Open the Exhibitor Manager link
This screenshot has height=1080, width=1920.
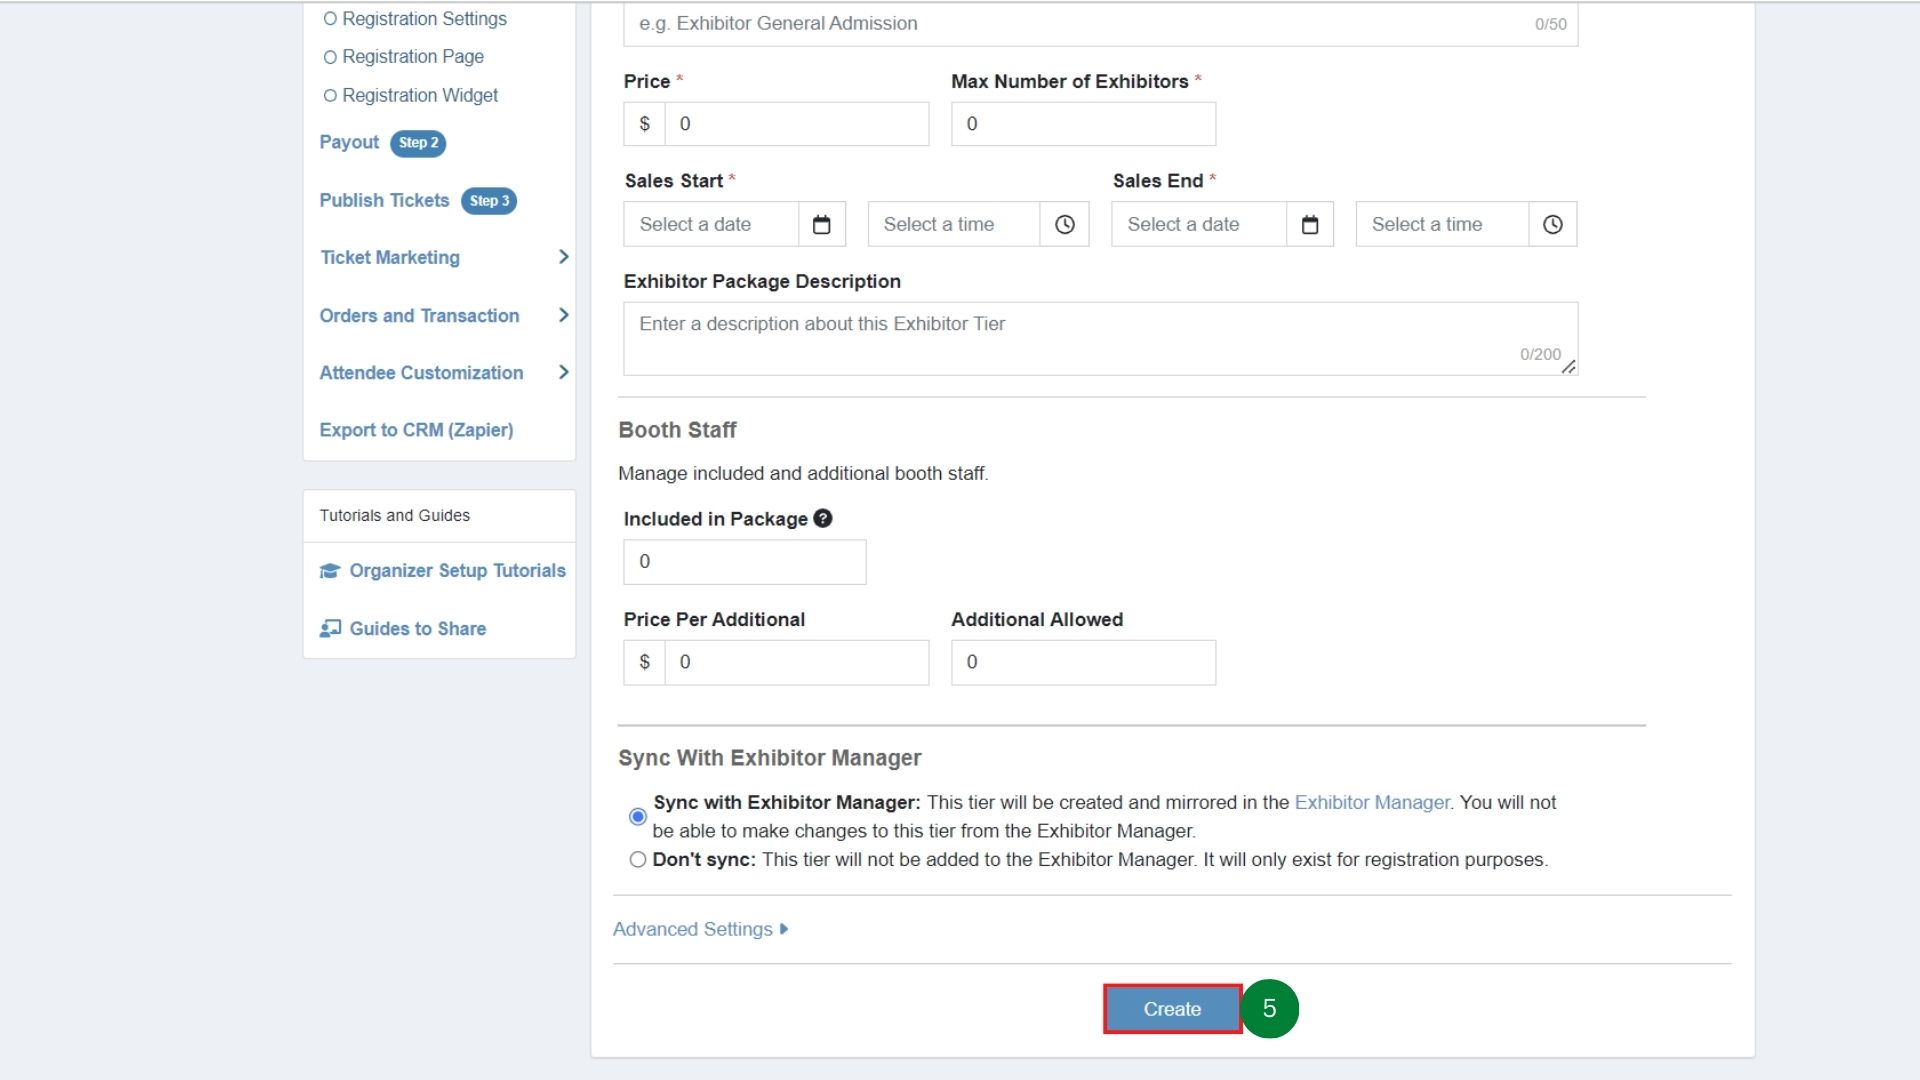click(1371, 802)
